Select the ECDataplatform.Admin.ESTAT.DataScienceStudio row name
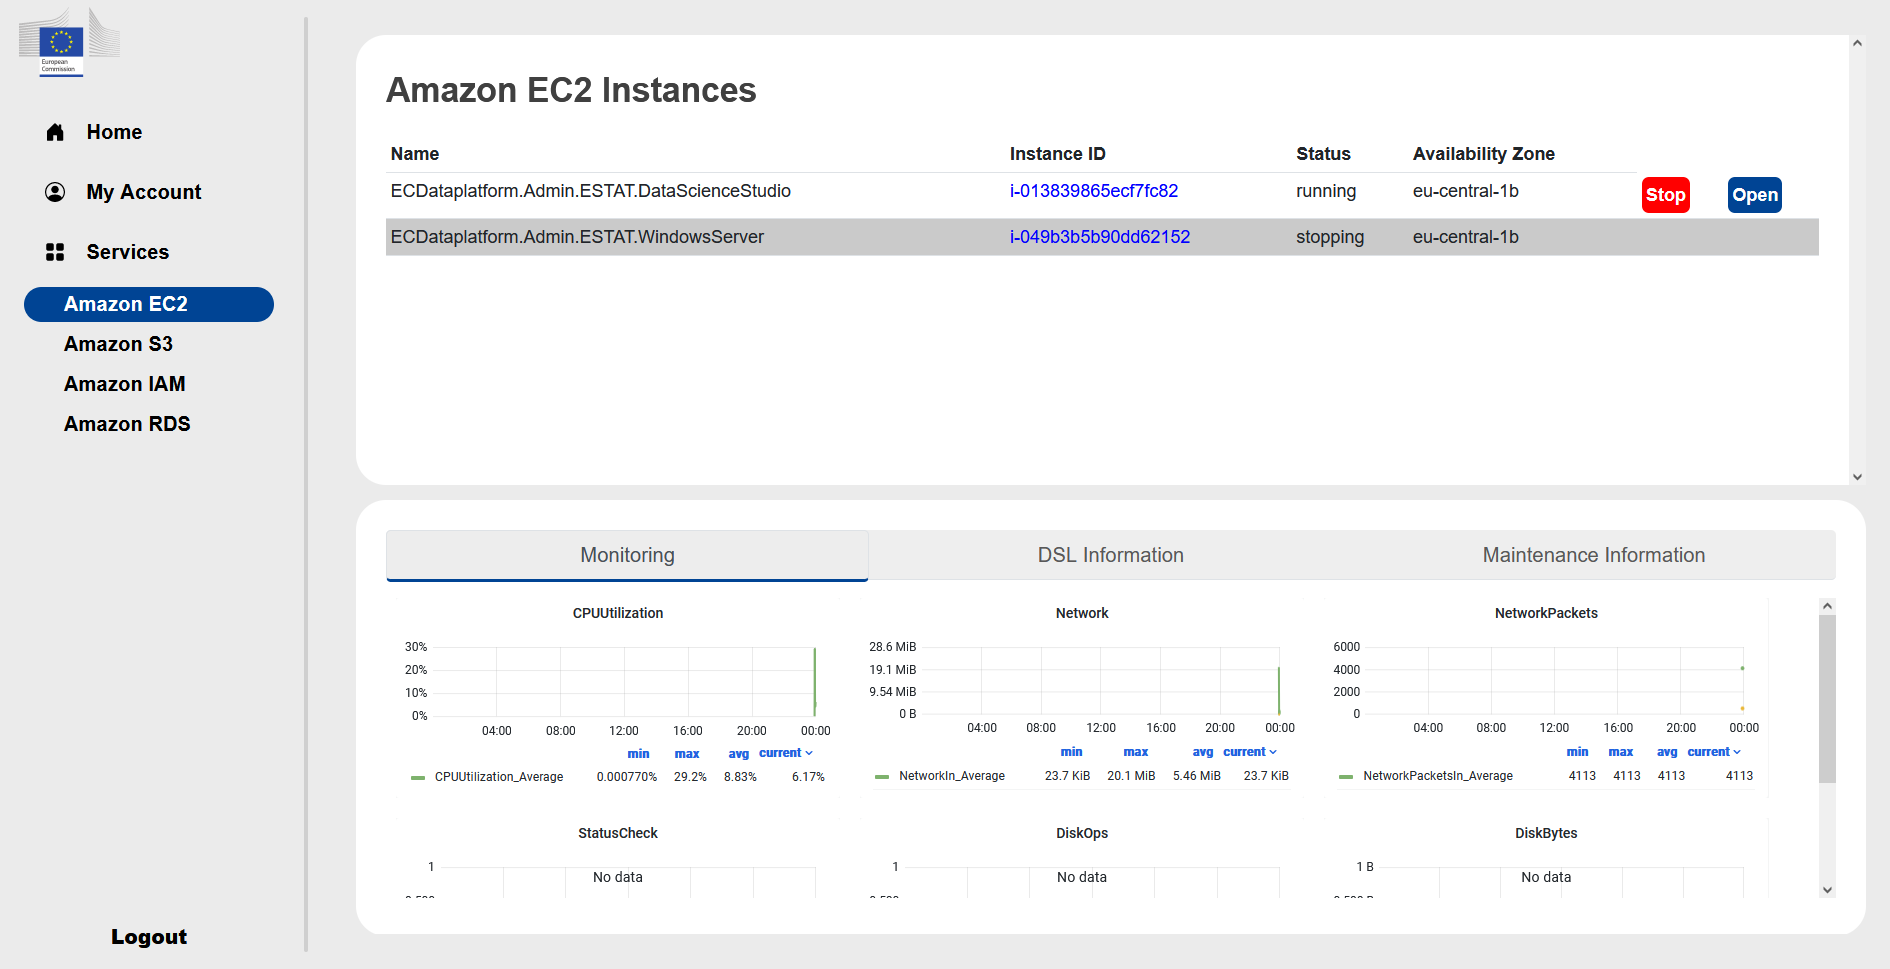1890x969 pixels. (590, 191)
